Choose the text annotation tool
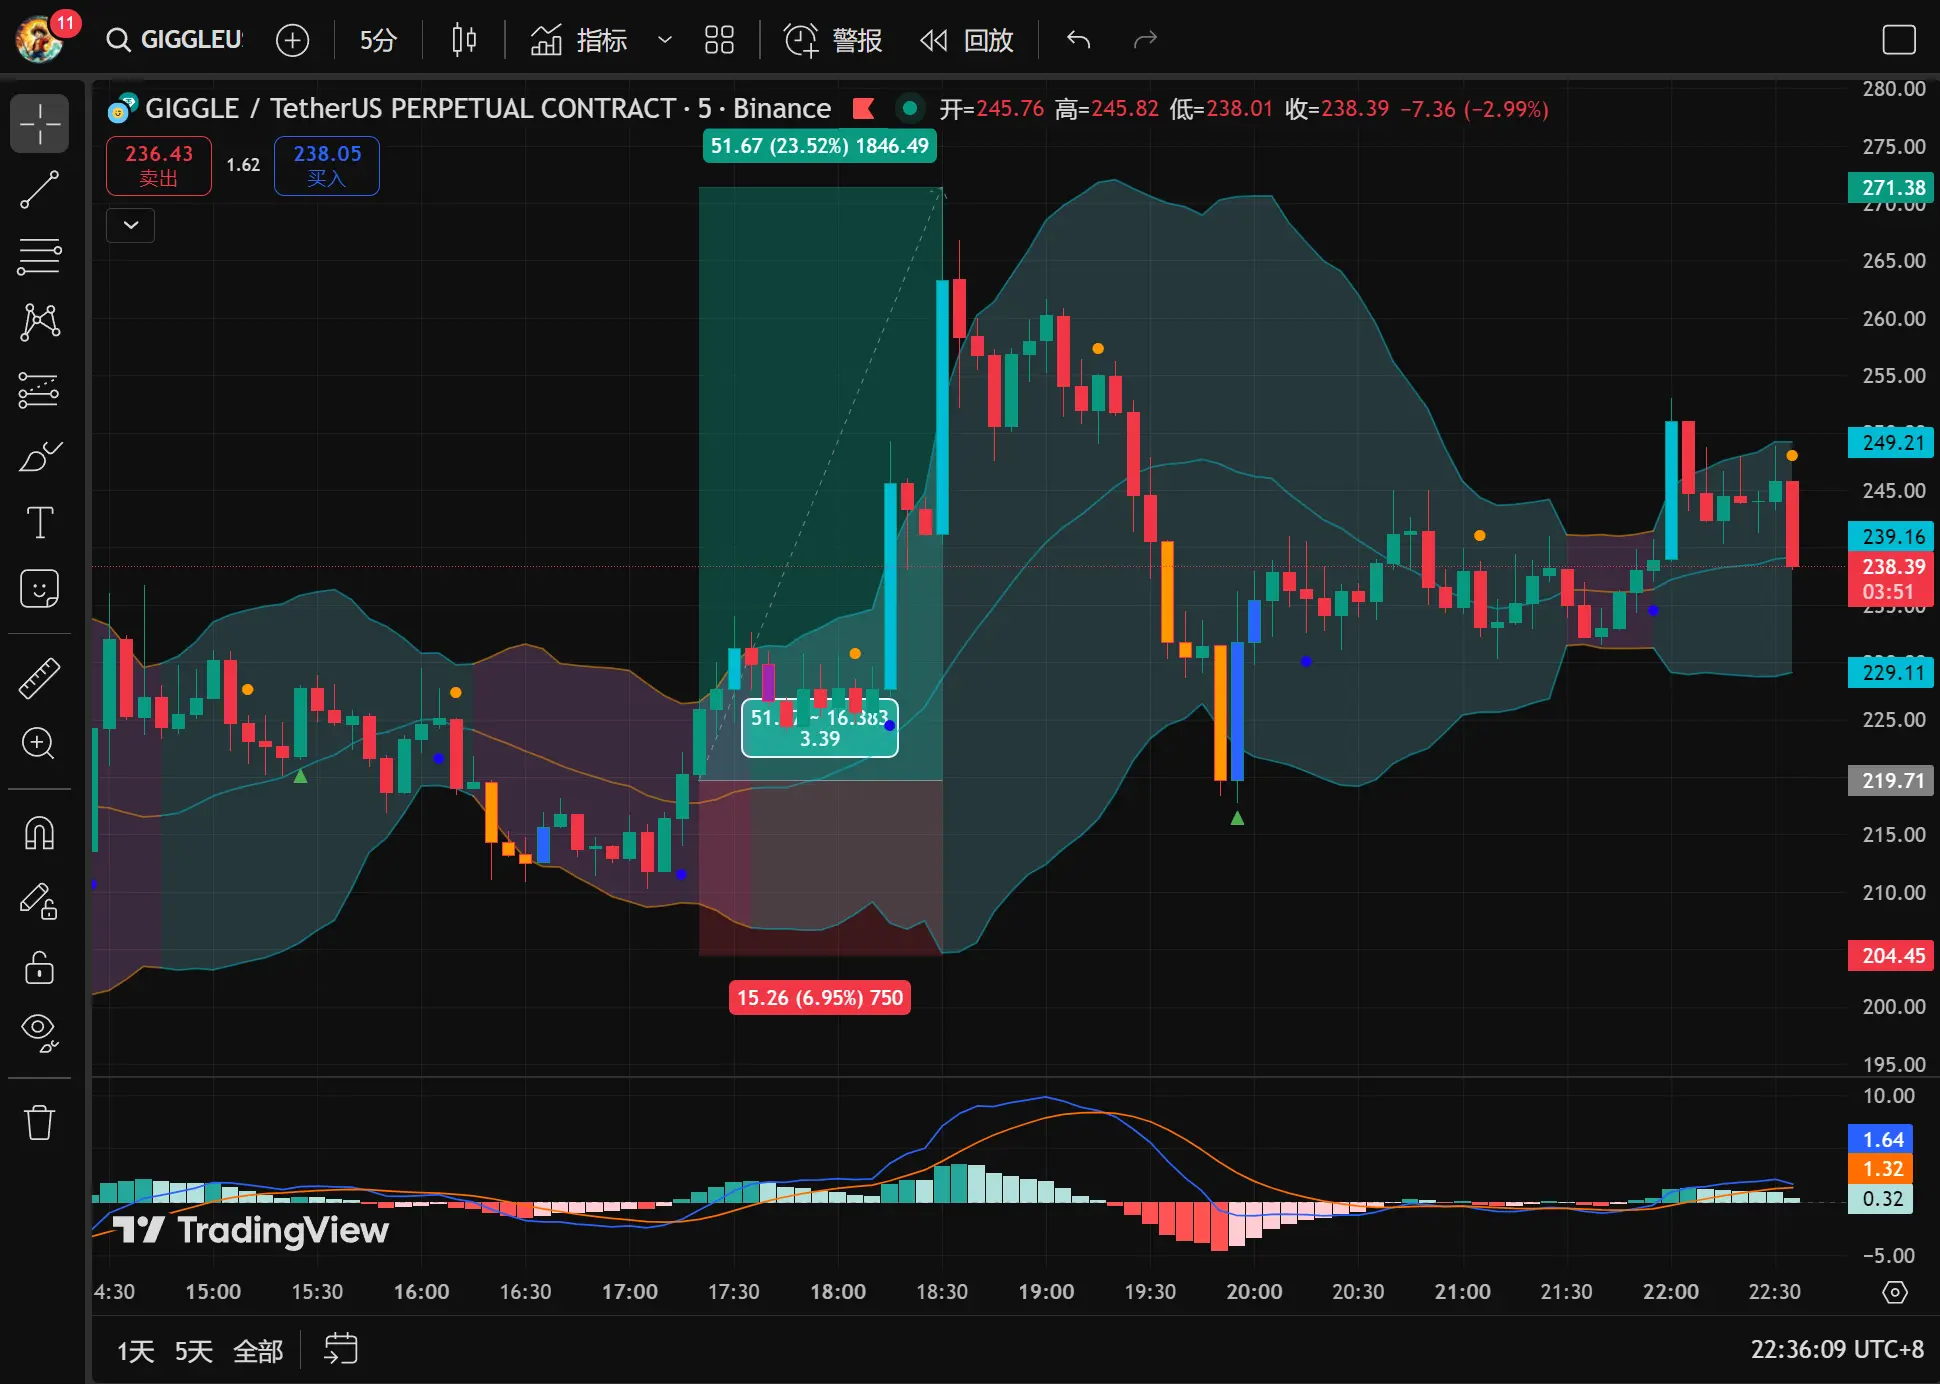The height and width of the screenshot is (1384, 1940). tap(40, 522)
